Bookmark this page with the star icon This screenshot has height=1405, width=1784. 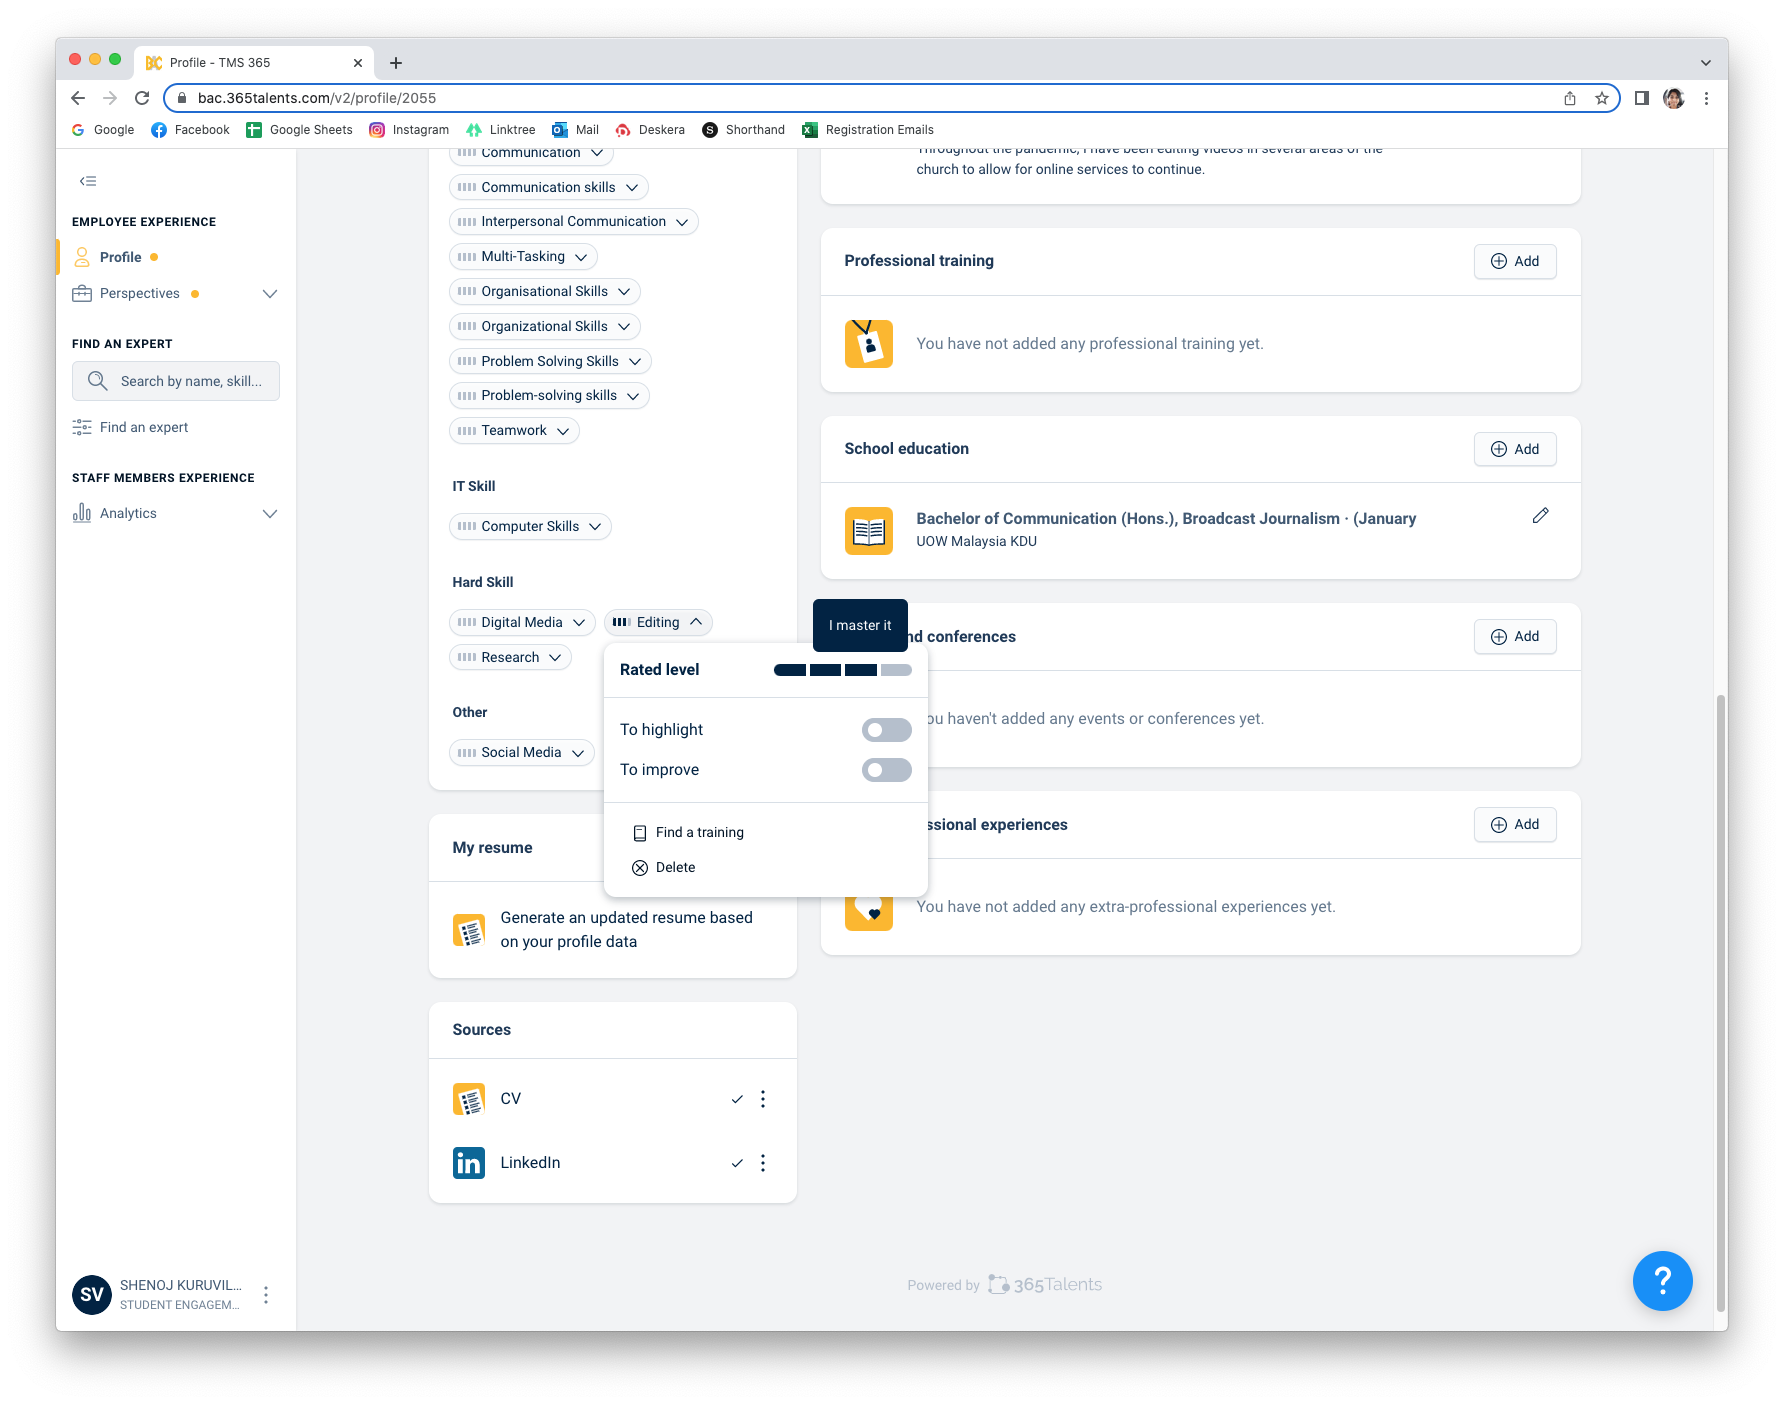click(1602, 98)
